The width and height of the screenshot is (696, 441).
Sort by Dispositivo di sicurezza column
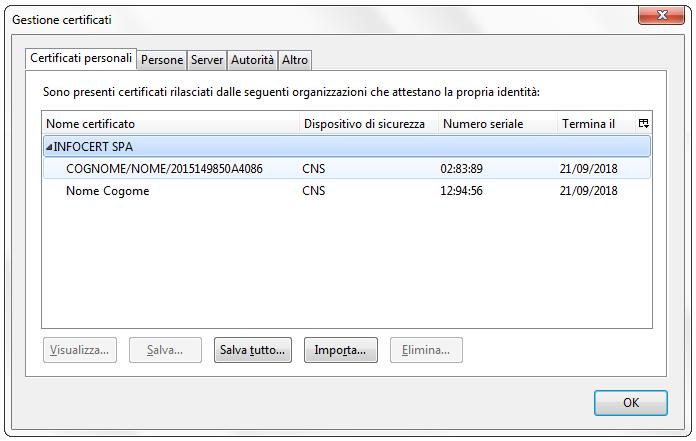(366, 124)
